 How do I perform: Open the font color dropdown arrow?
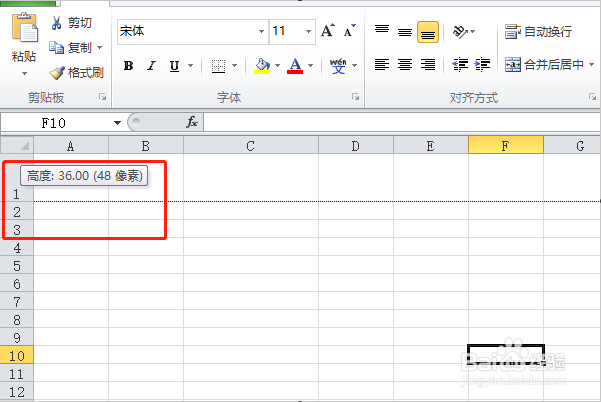[x=310, y=66]
